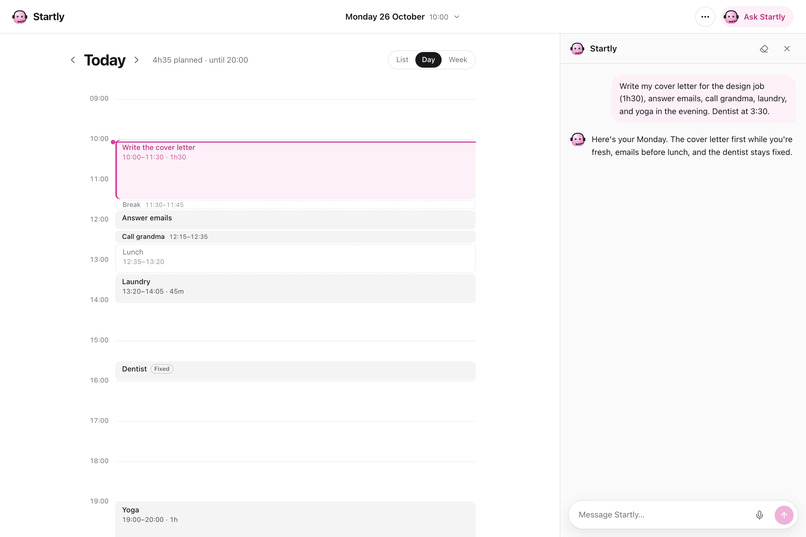Click the Fixed badge on Dentist

(162, 369)
